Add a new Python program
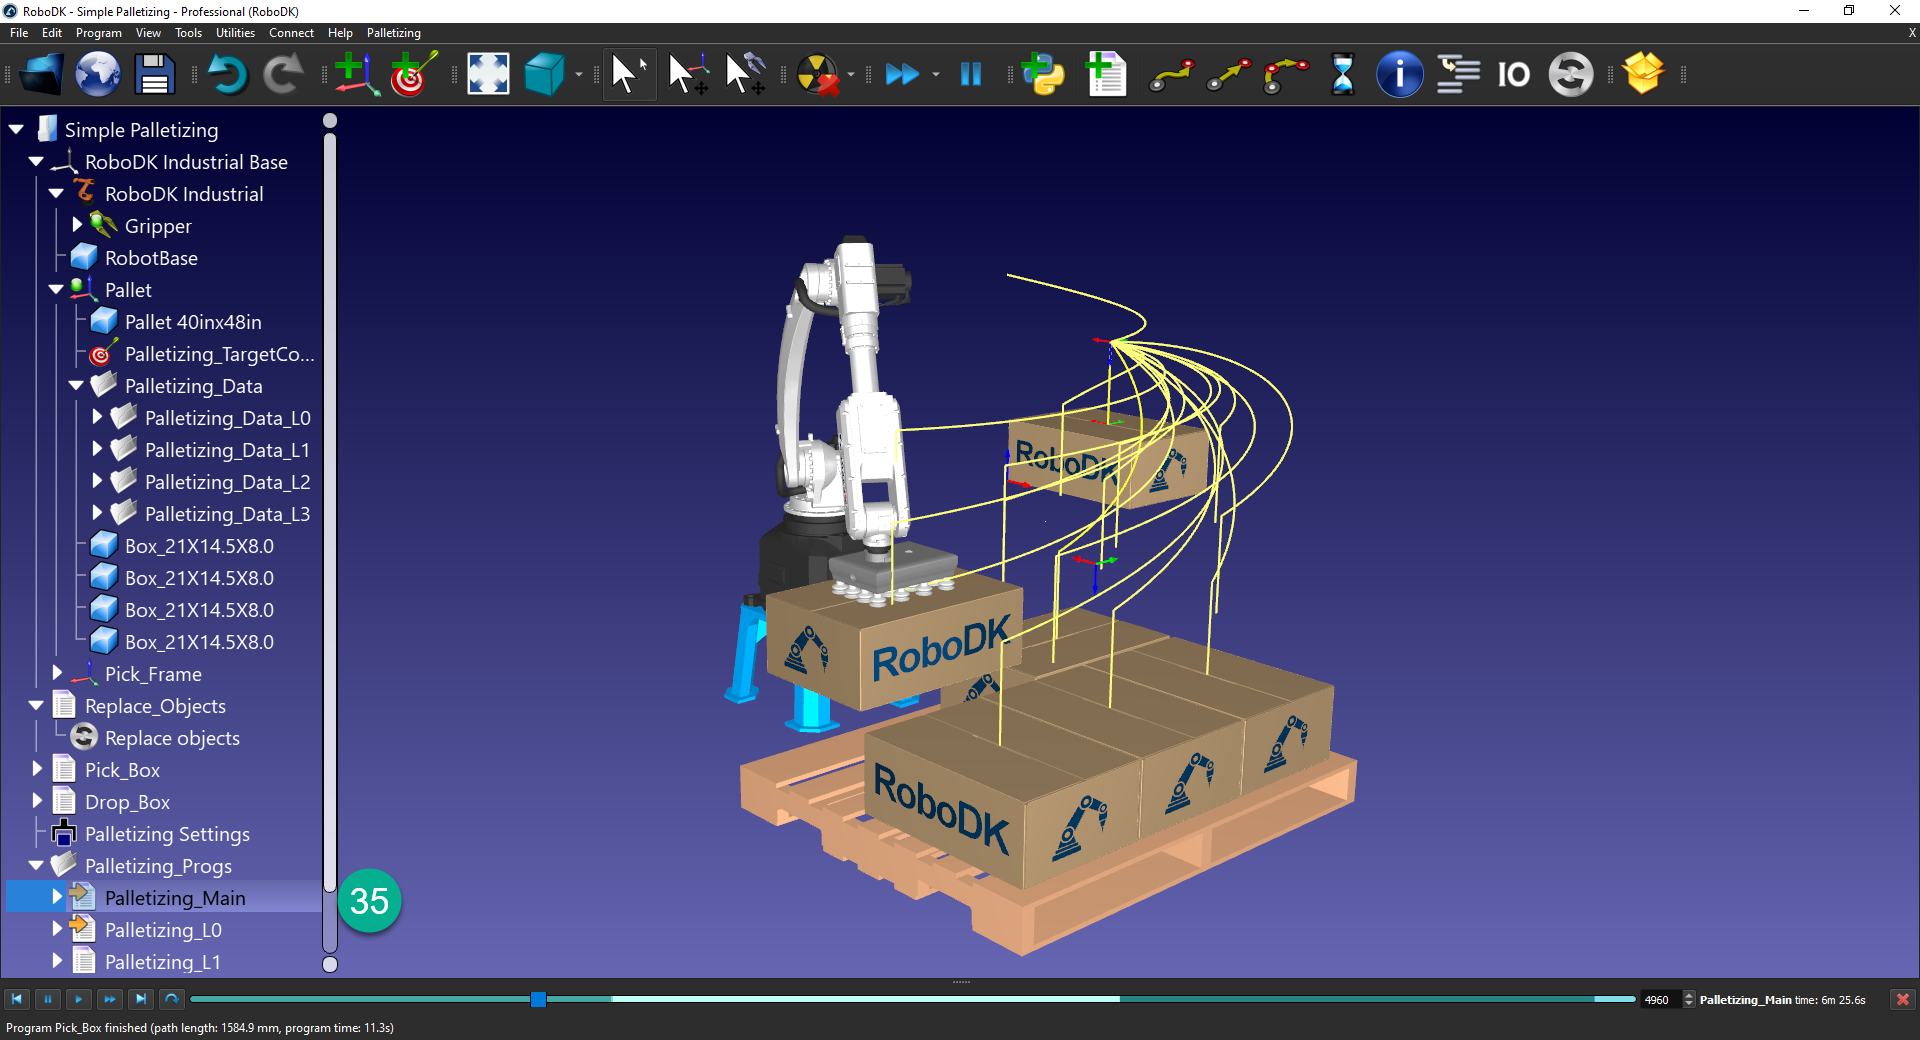The width and height of the screenshot is (1920, 1040). (1043, 74)
